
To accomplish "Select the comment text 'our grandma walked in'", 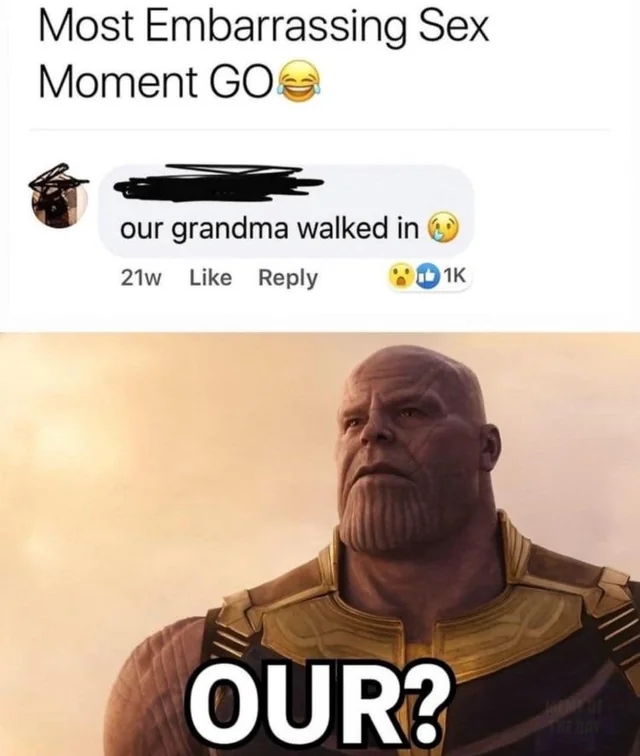I will pyautogui.click(x=269, y=229).
